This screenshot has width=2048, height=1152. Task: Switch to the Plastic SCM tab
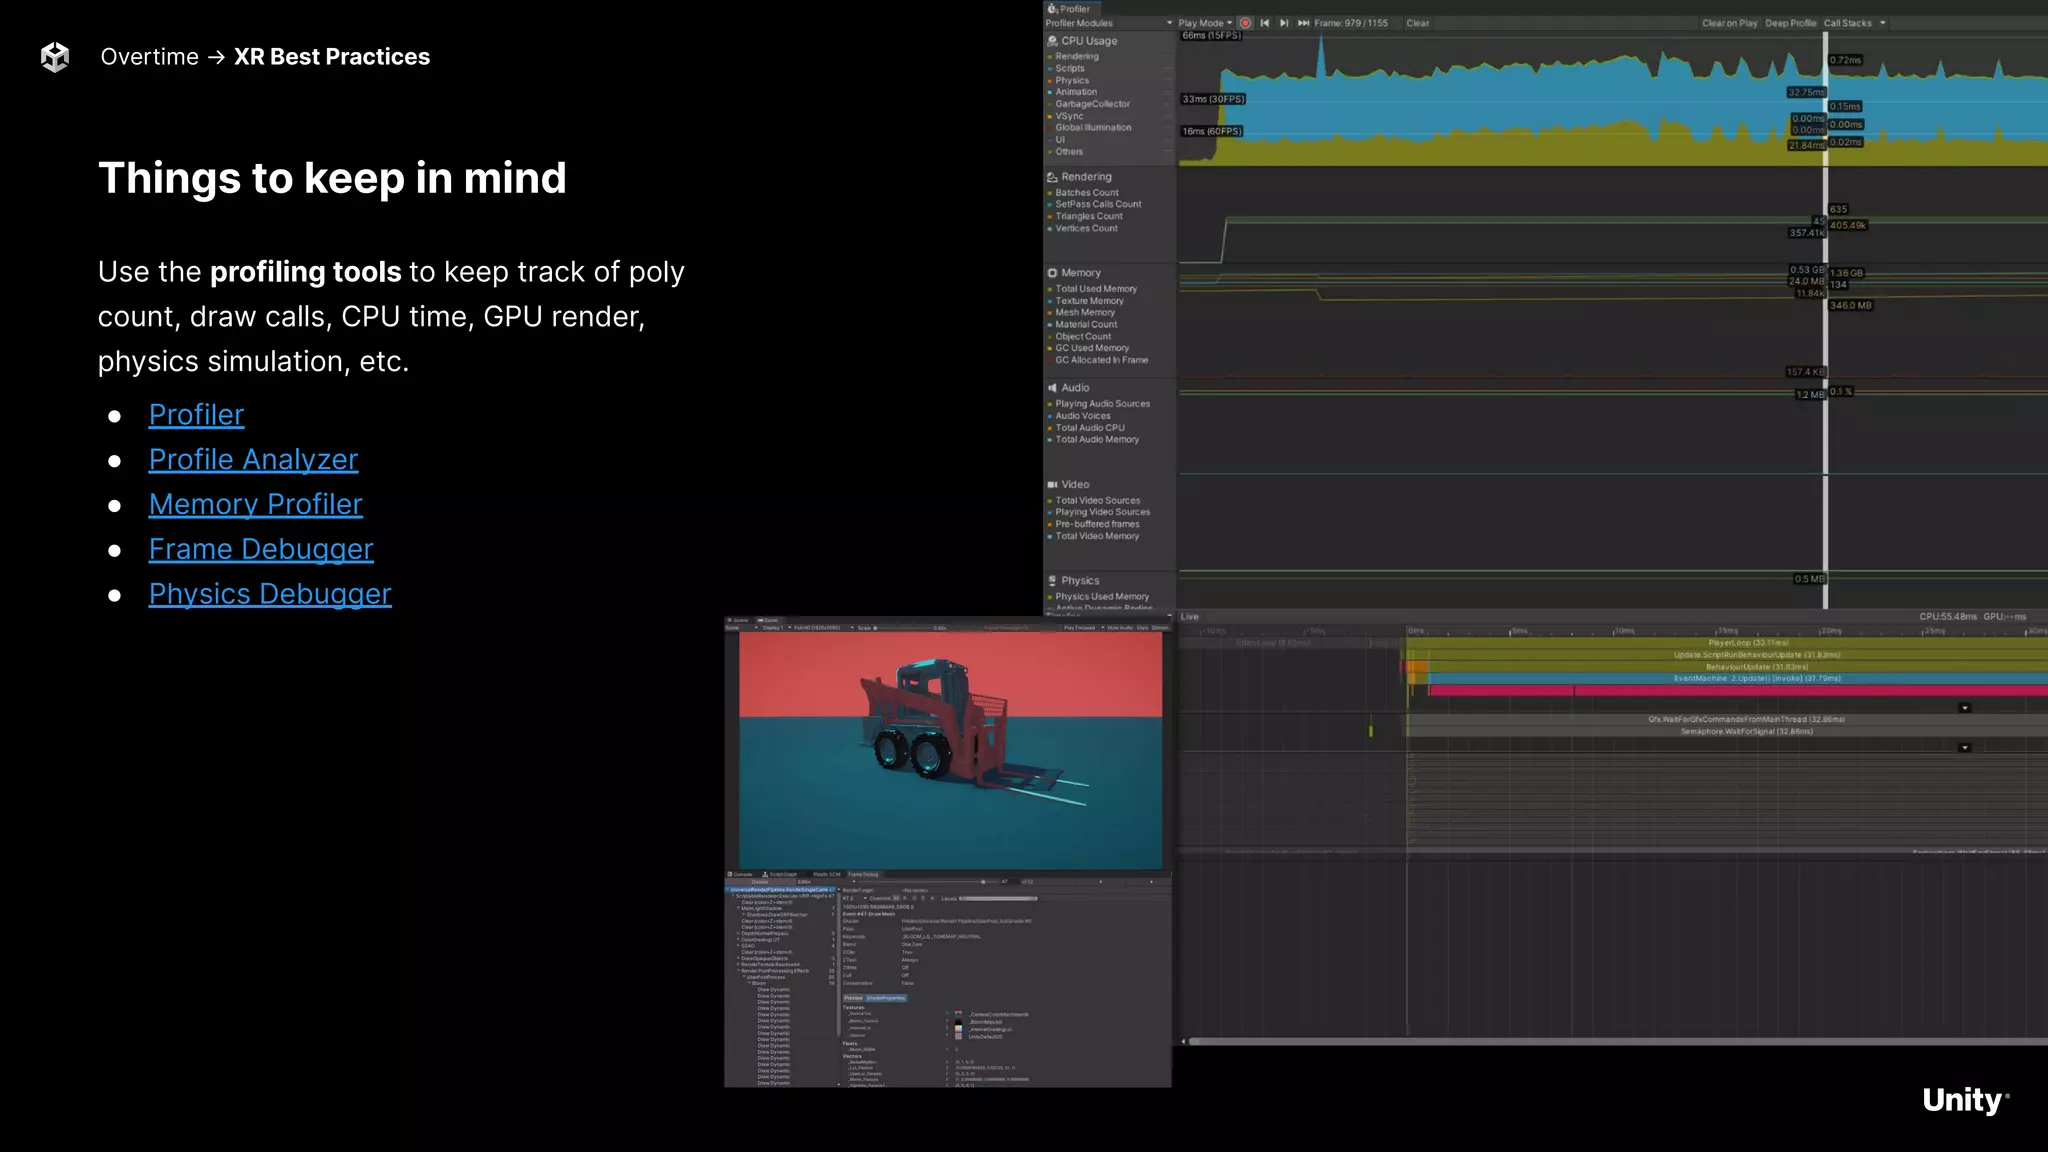pyautogui.click(x=826, y=874)
